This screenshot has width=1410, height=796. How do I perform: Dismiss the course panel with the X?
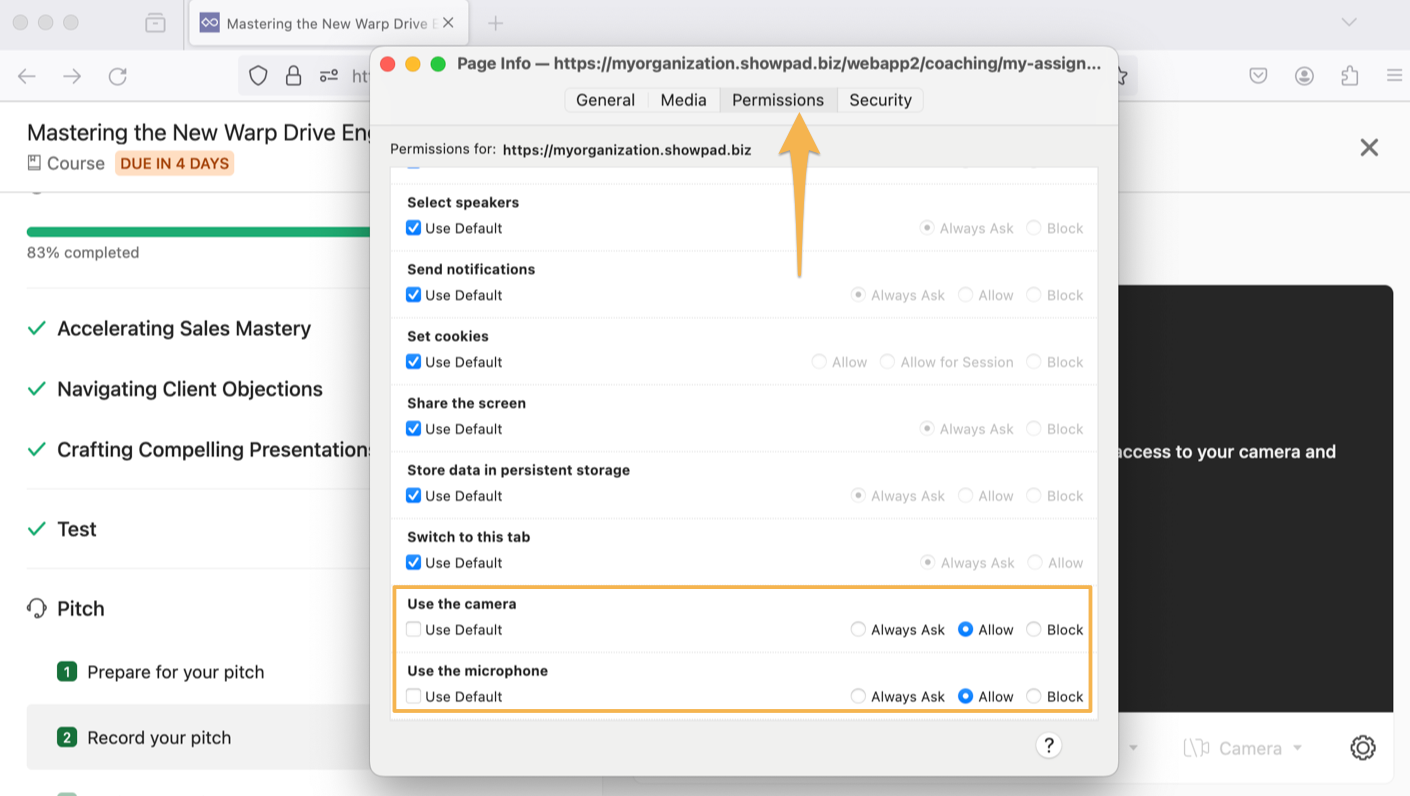(1369, 147)
